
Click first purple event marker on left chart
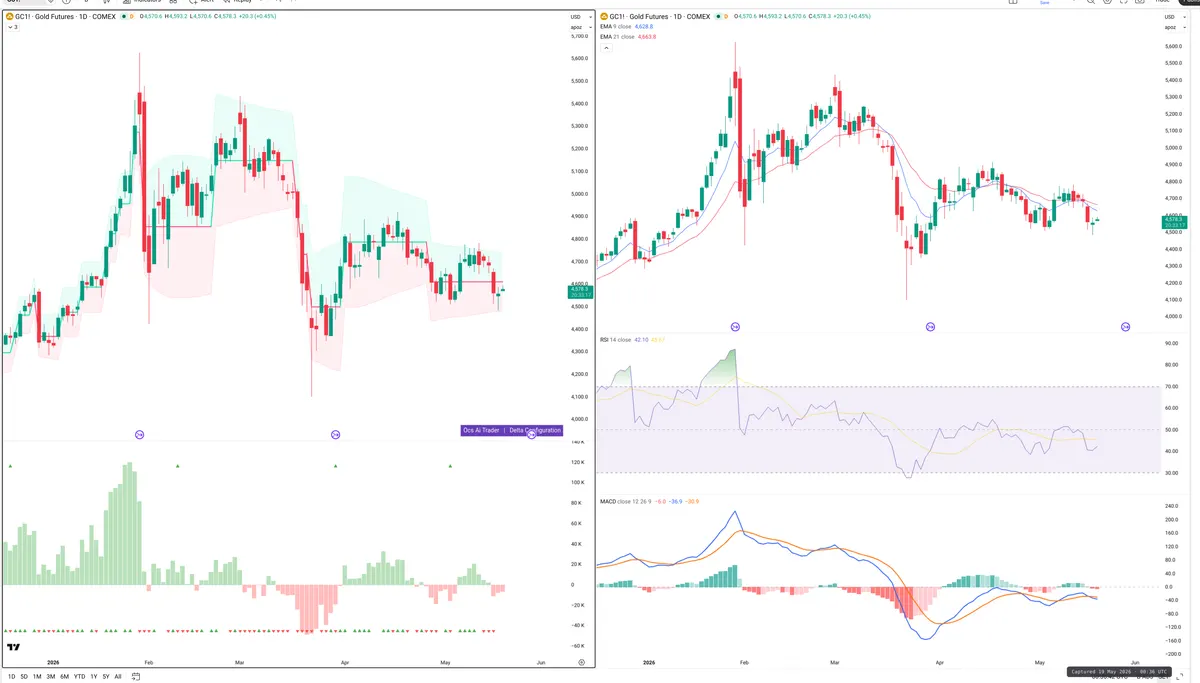point(140,434)
